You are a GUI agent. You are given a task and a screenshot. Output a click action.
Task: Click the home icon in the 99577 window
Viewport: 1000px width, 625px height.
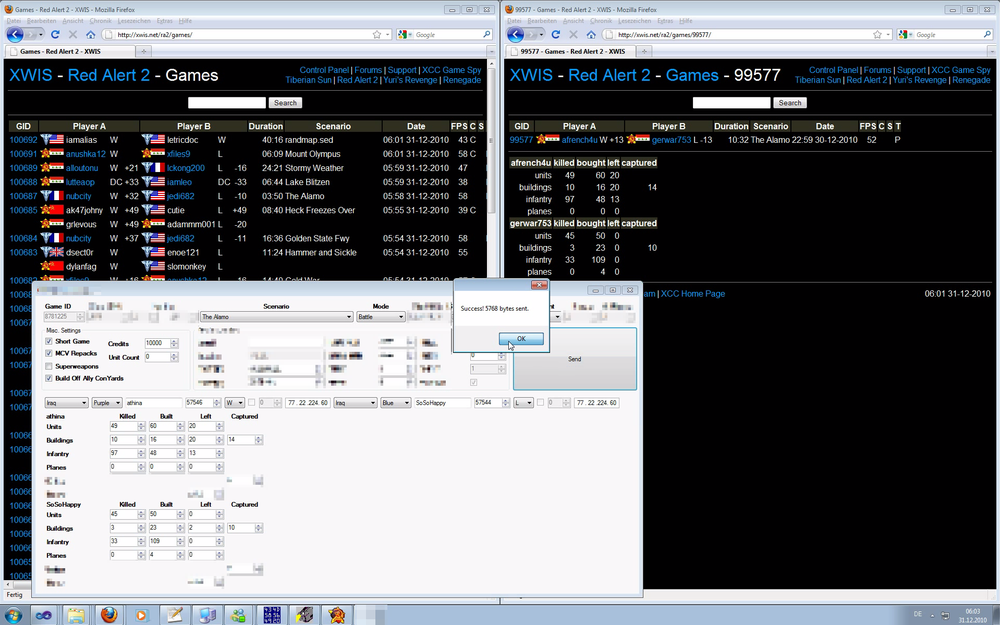pos(591,34)
